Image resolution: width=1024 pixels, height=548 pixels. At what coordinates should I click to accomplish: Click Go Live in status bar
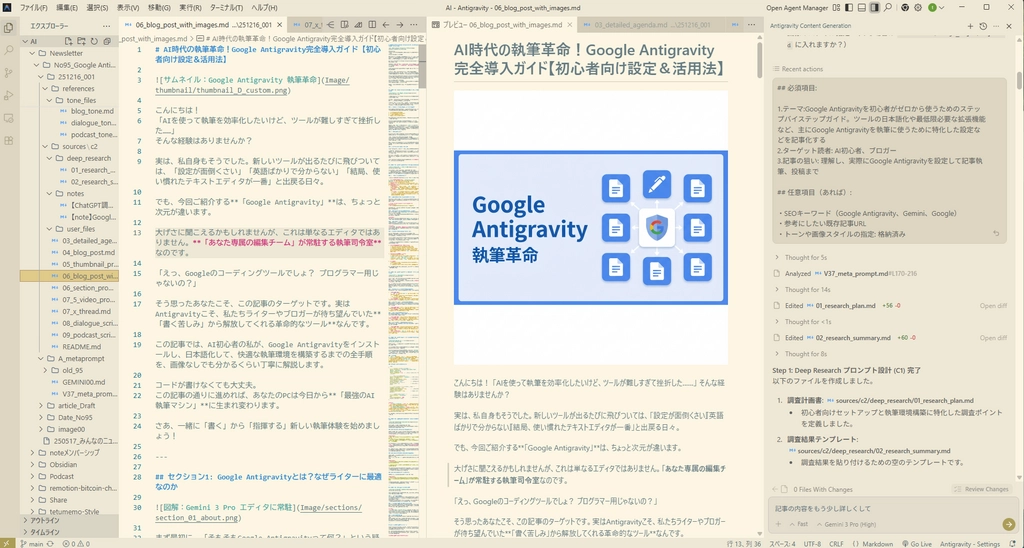916,543
